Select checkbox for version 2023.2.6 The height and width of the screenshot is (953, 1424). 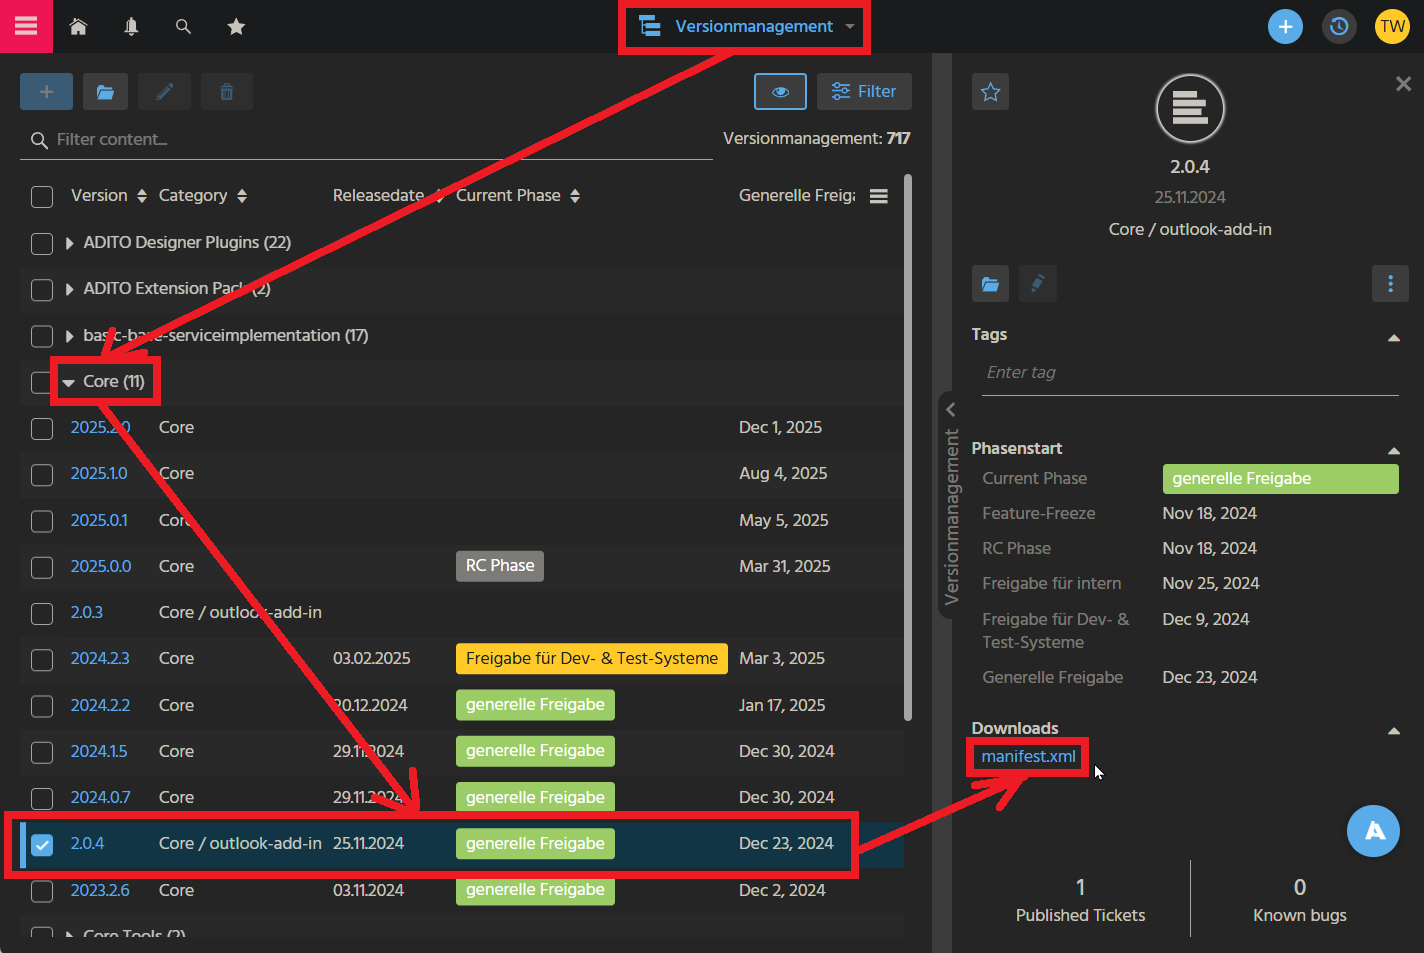(42, 890)
